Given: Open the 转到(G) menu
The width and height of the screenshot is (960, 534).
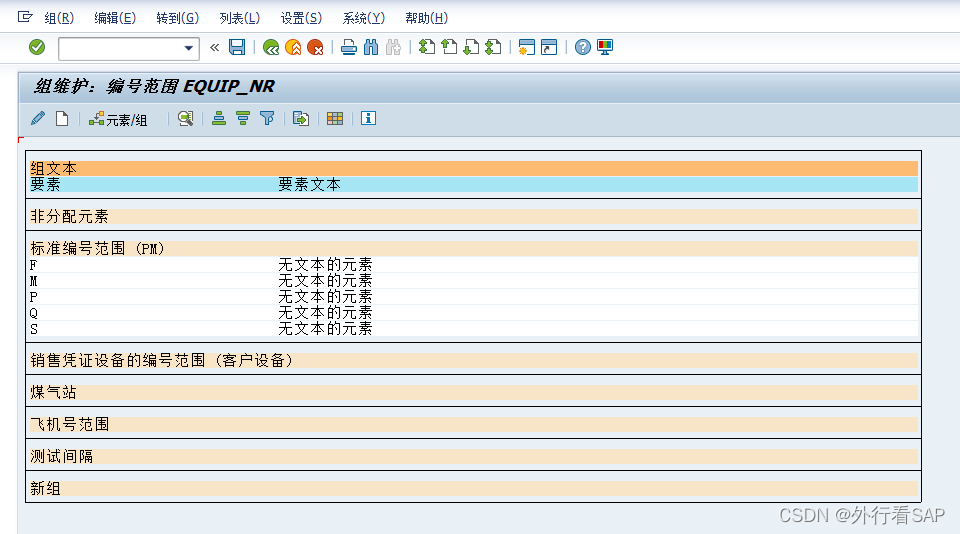Looking at the screenshot, I should 178,18.
